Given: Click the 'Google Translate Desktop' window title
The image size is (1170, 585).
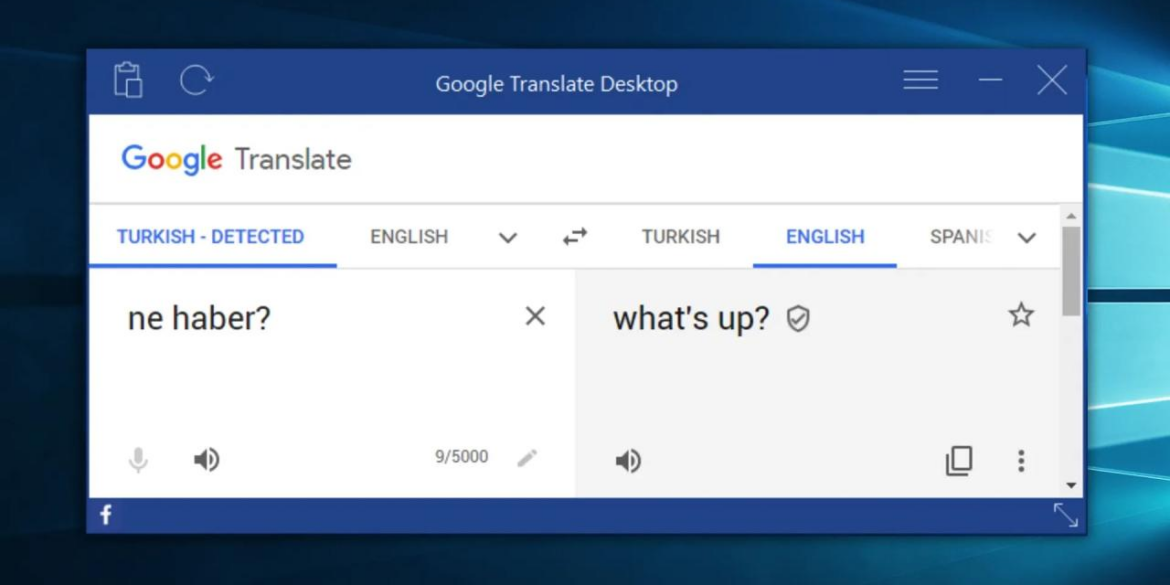Looking at the screenshot, I should tap(557, 84).
